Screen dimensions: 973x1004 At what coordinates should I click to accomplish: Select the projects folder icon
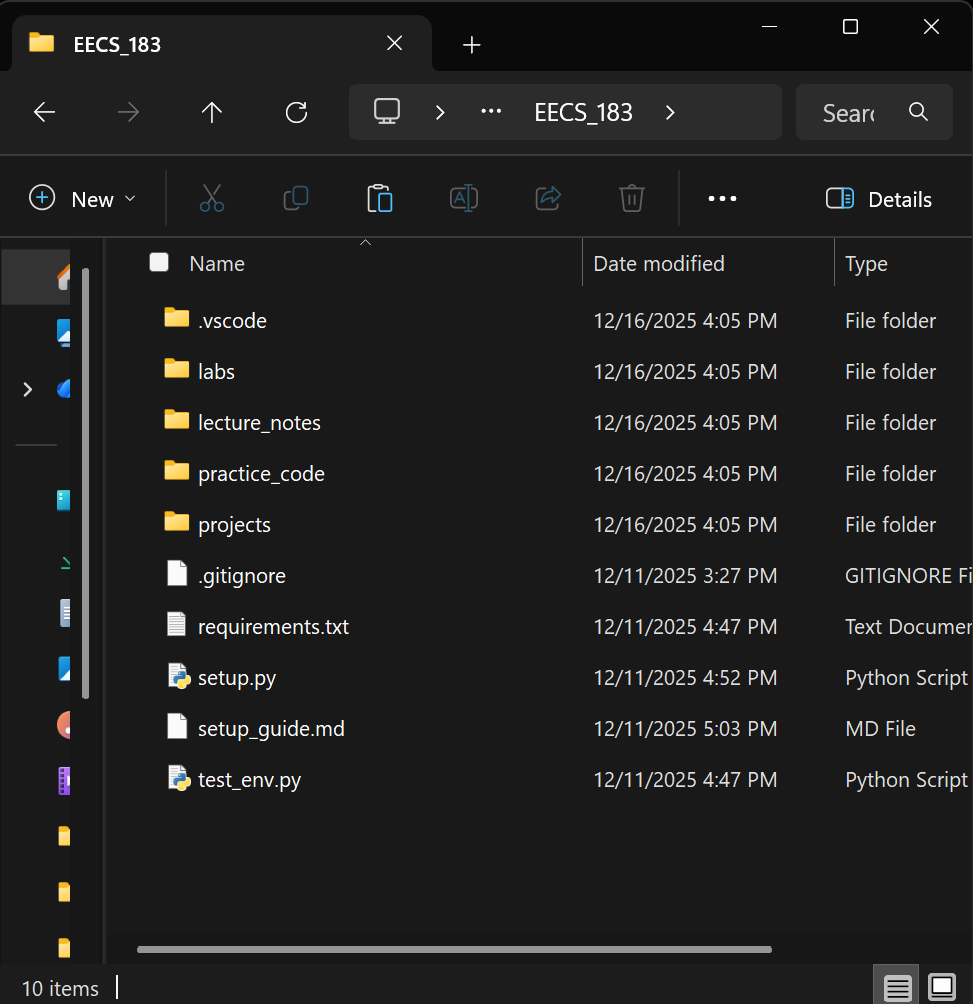[x=177, y=522]
